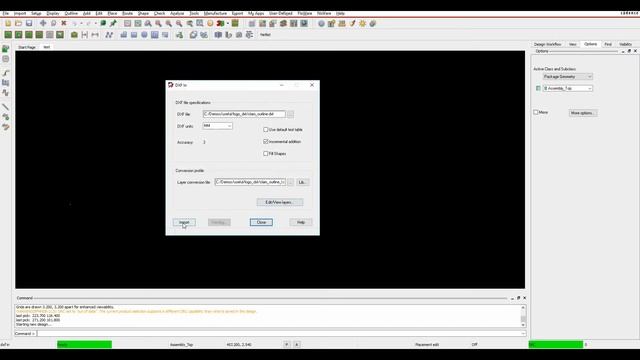The width and height of the screenshot is (640, 360).
Task: Click the float icon of Command panel header
Action: [x=518, y=298]
